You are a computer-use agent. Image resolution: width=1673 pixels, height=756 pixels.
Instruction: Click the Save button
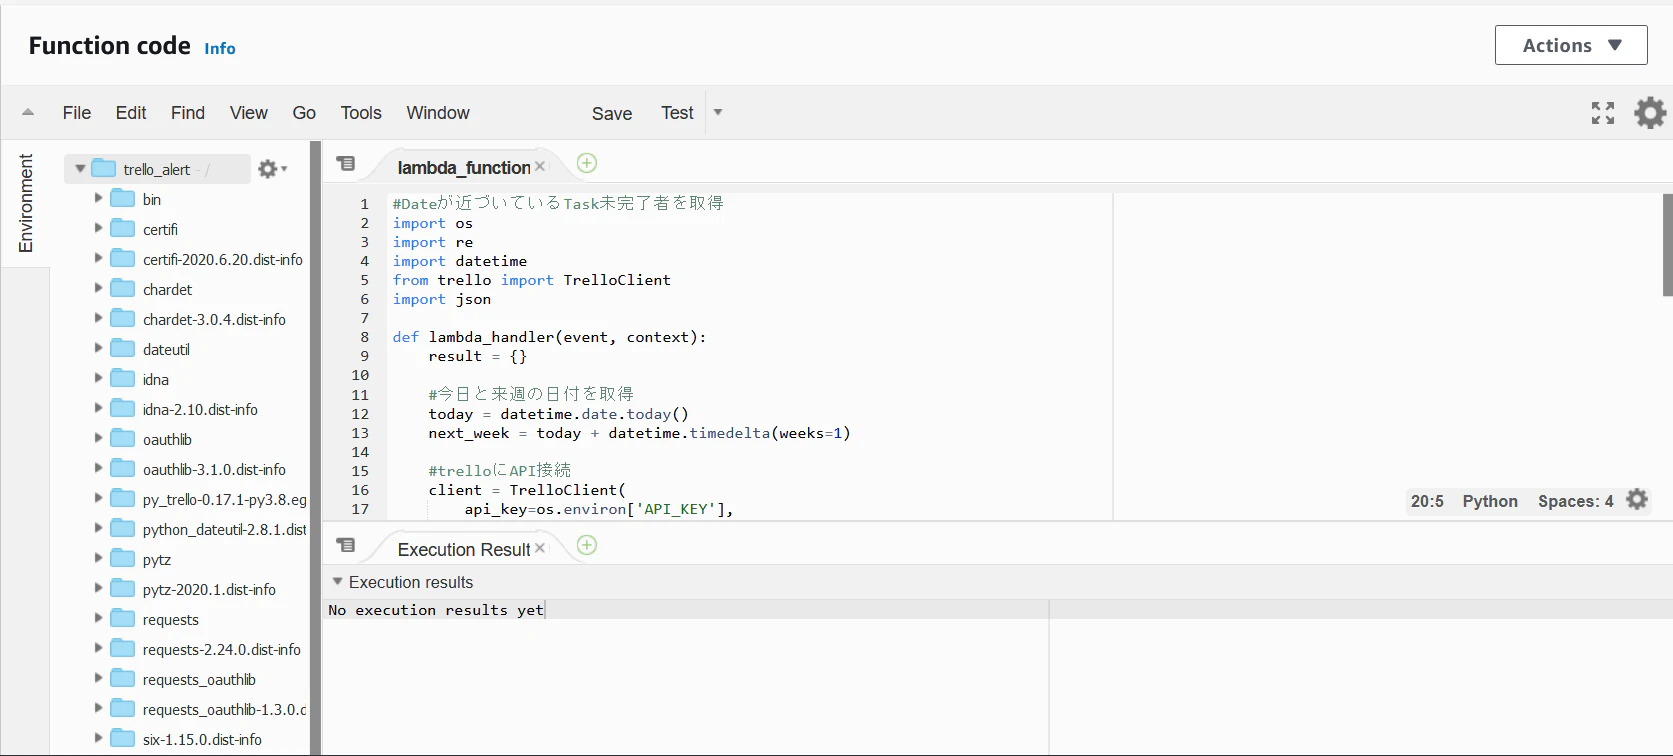tap(612, 114)
